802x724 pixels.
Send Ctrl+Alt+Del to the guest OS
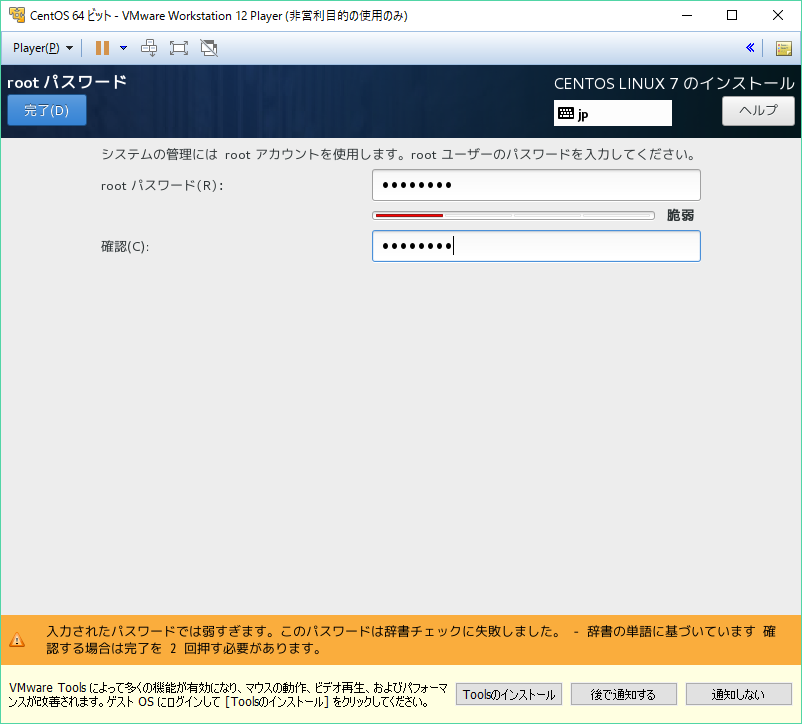click(148, 47)
